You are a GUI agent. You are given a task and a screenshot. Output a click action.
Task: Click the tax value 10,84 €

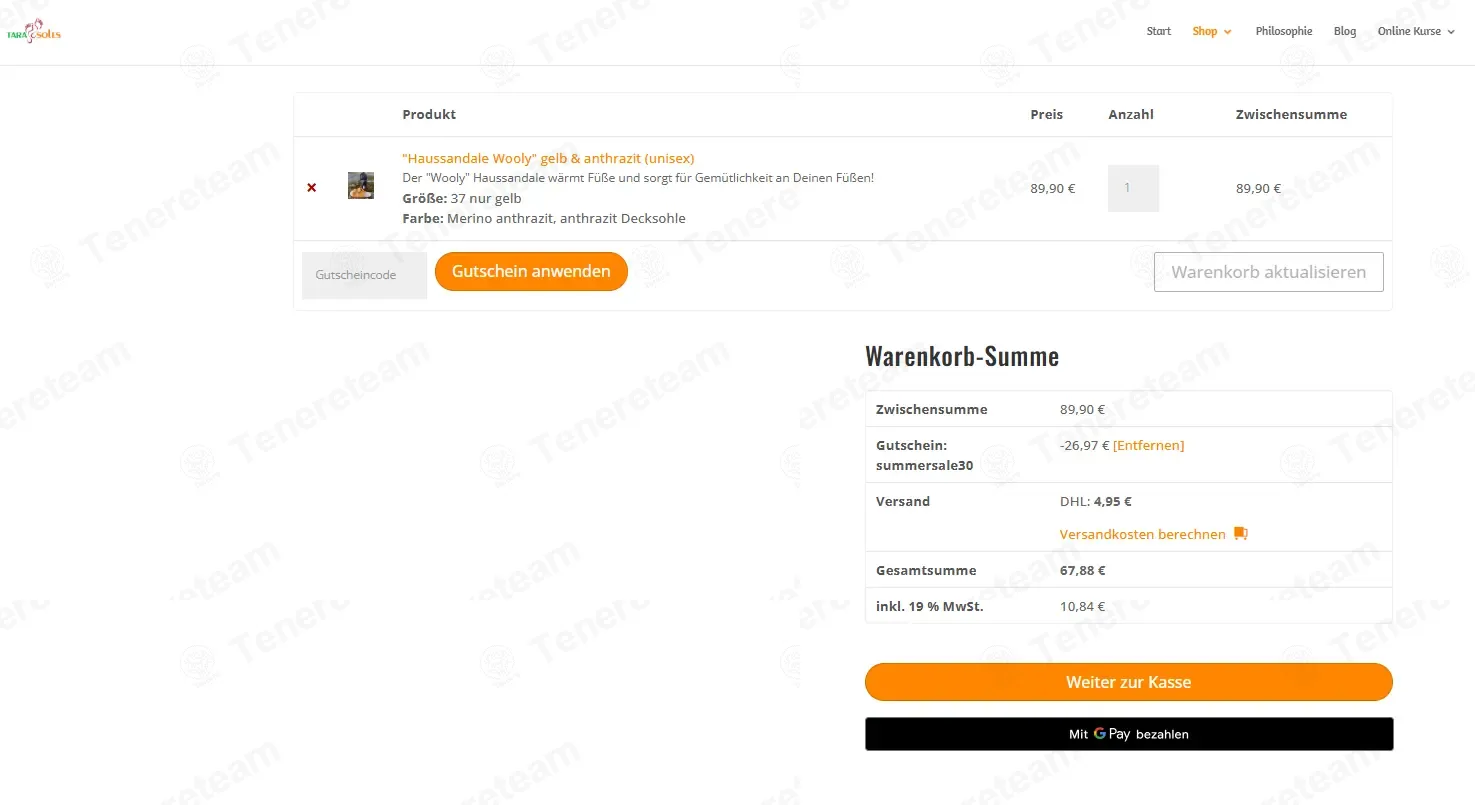point(1082,606)
